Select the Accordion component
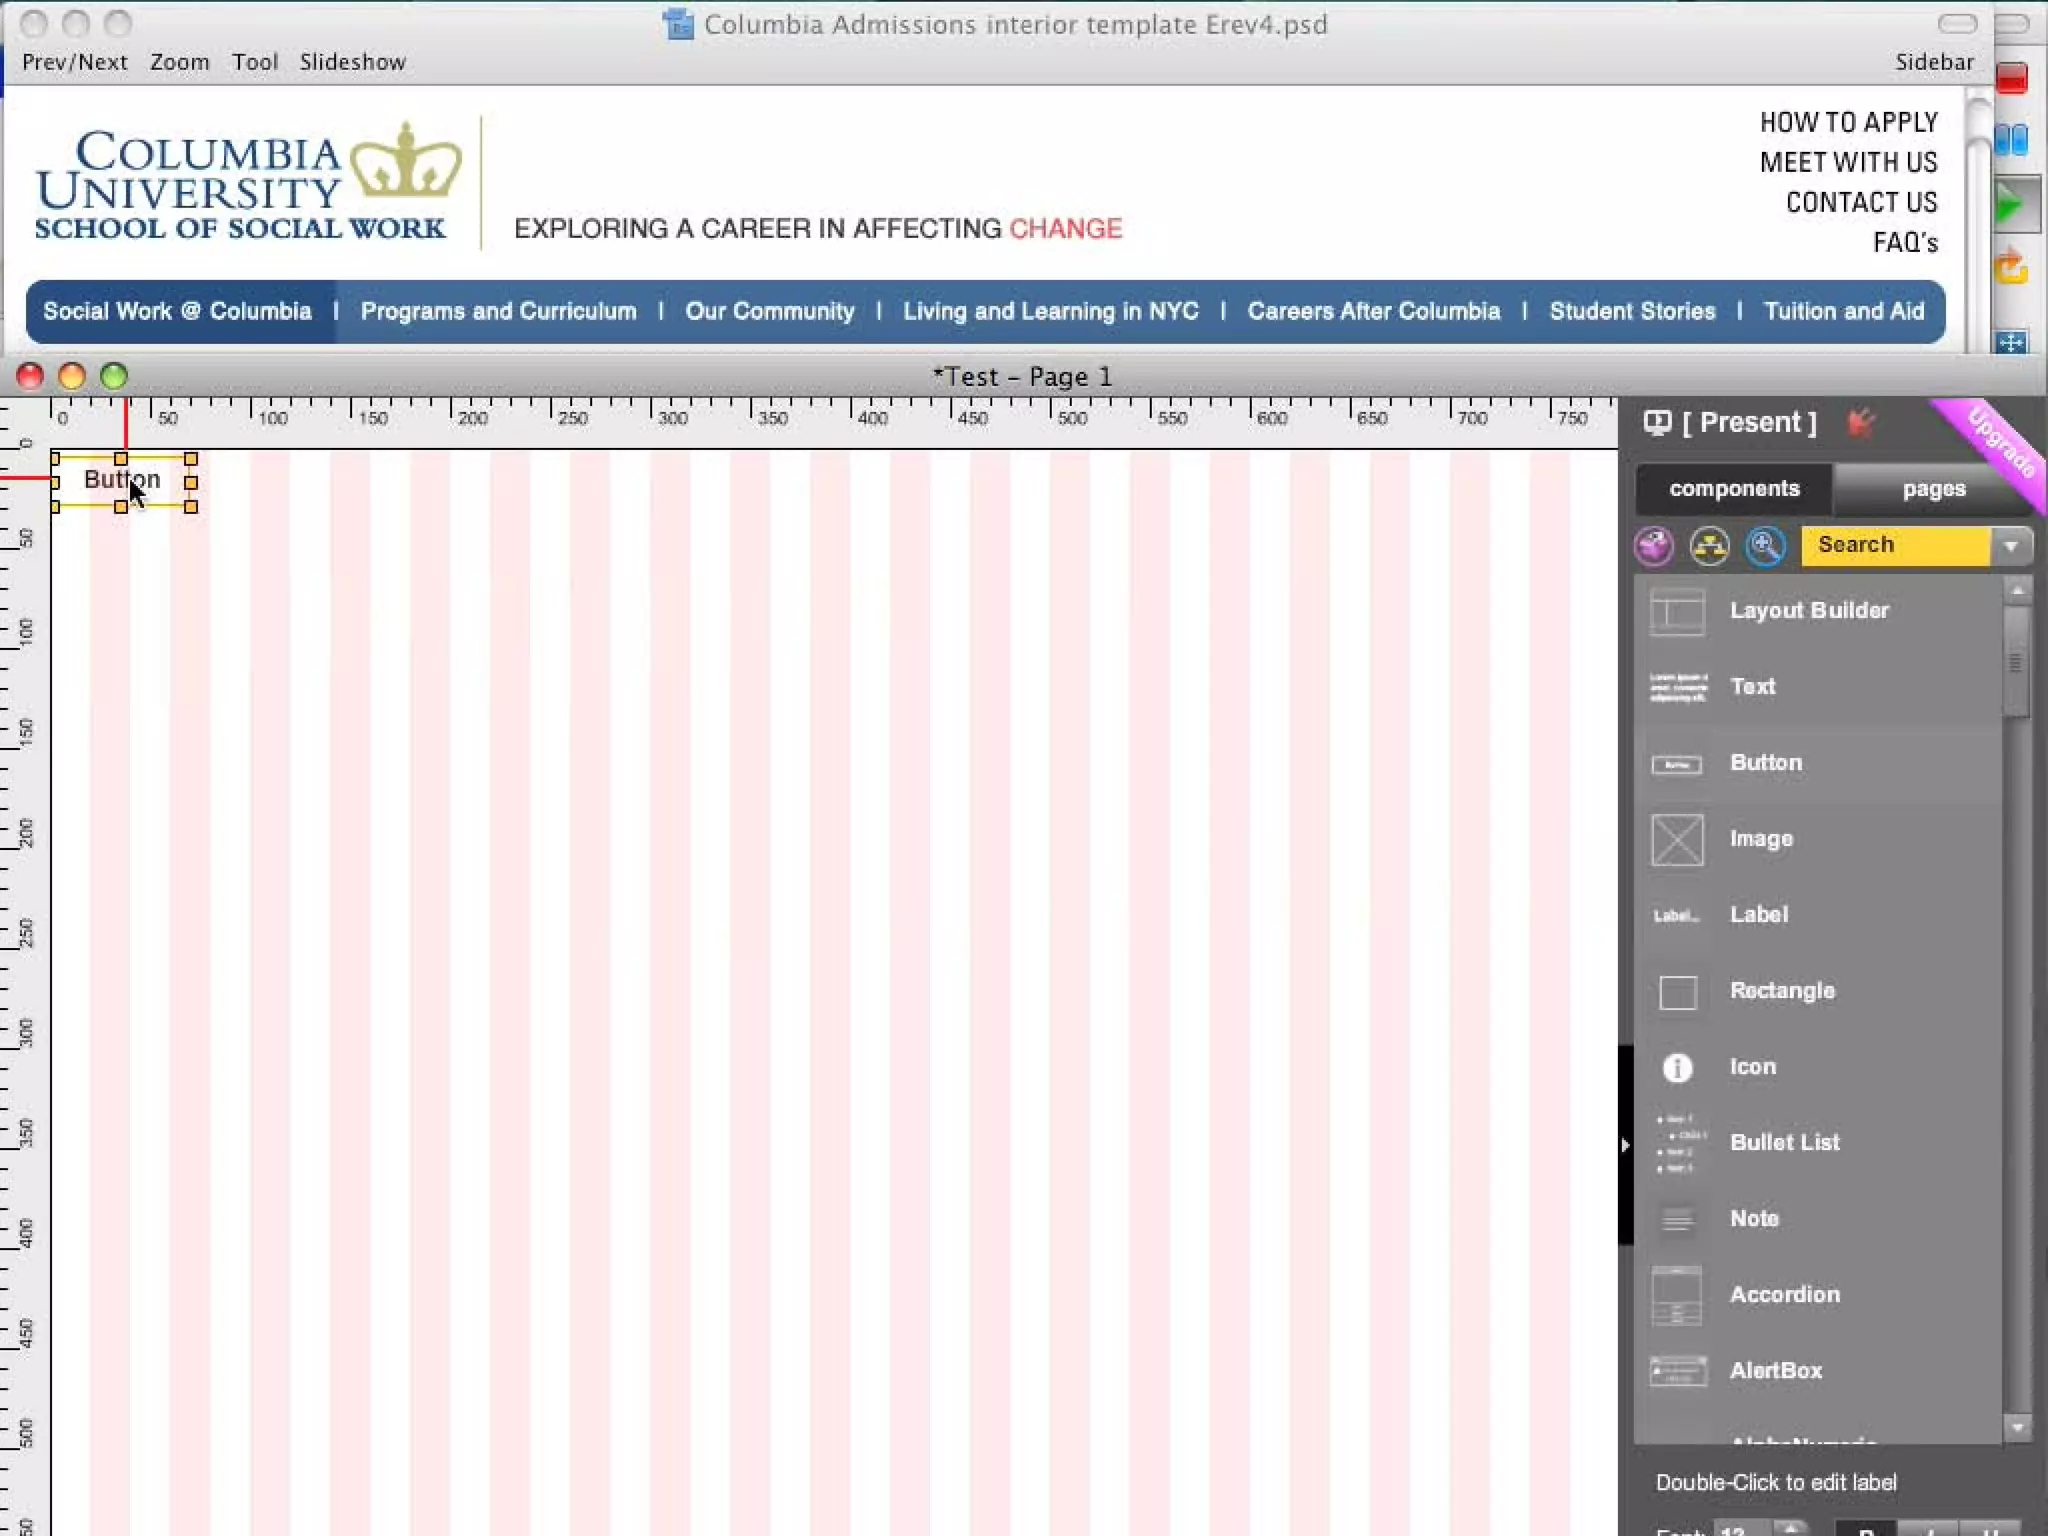This screenshot has width=2048, height=1536. pos(1784,1295)
